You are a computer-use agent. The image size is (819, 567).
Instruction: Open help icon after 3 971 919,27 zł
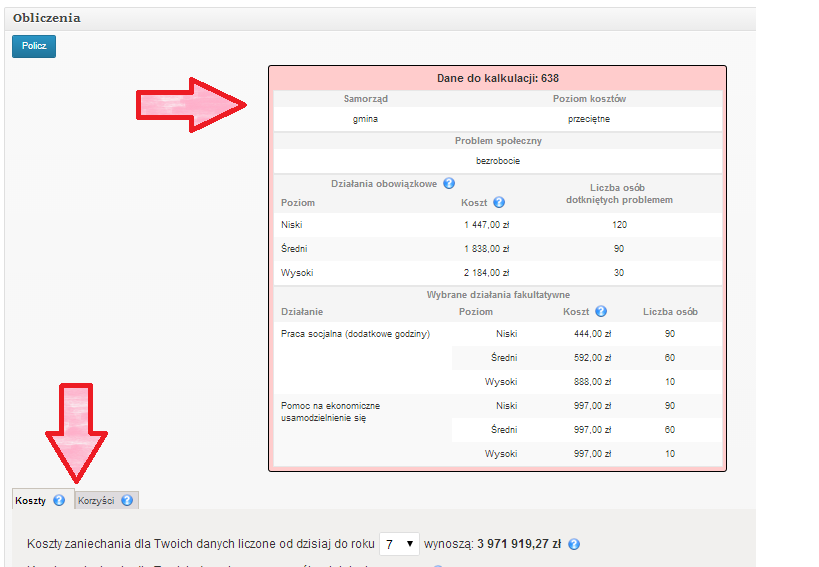point(574,544)
